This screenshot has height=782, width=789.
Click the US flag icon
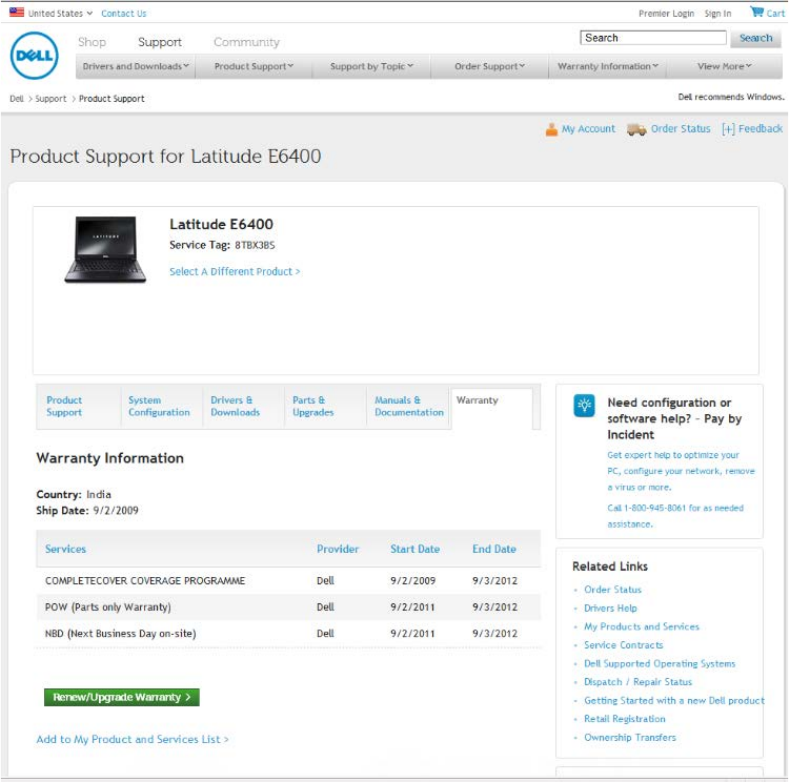(17, 13)
